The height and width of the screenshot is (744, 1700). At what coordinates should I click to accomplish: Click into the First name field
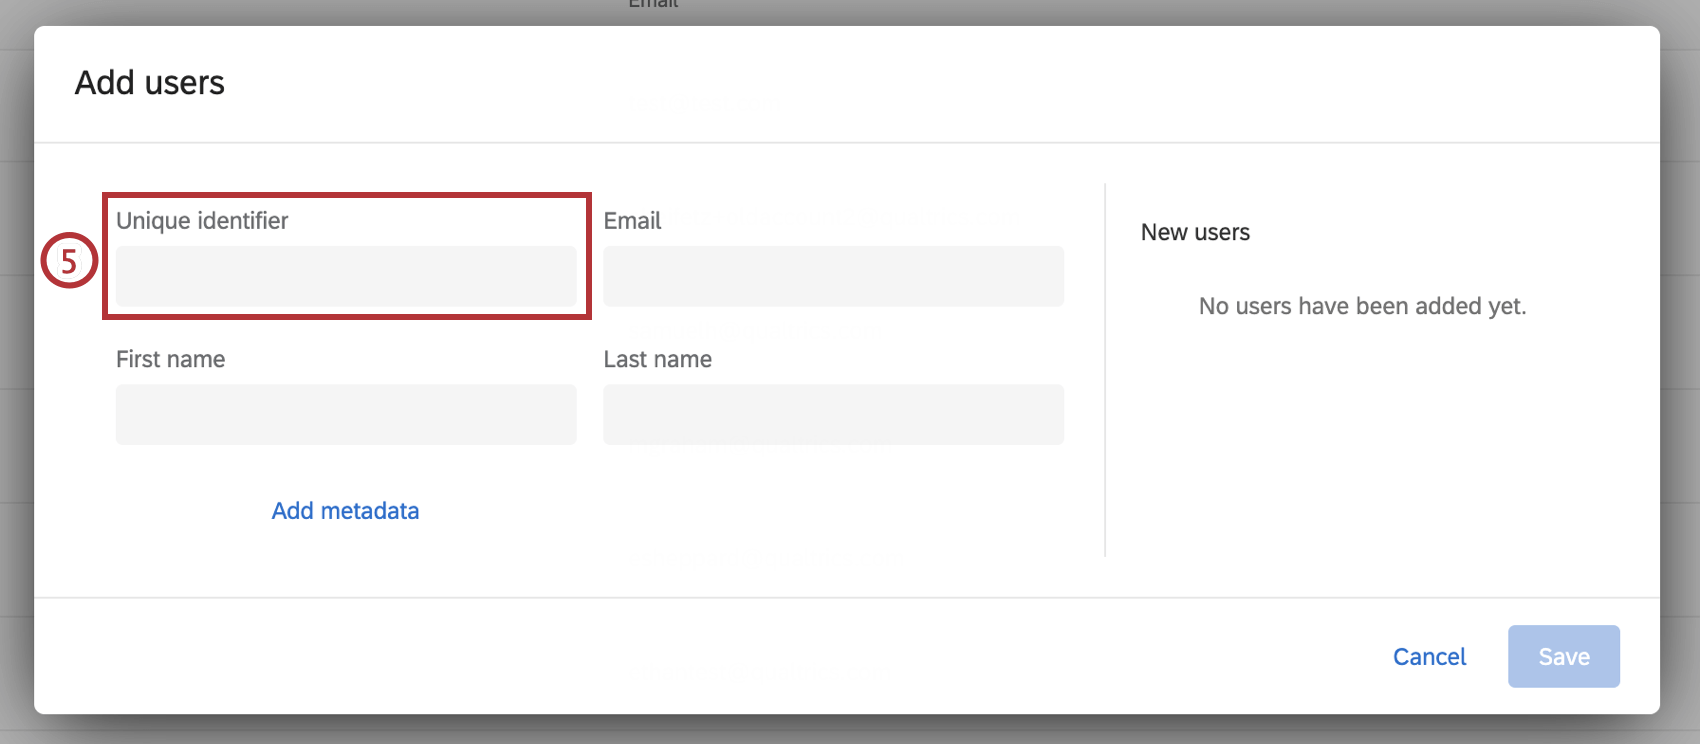coord(346,414)
